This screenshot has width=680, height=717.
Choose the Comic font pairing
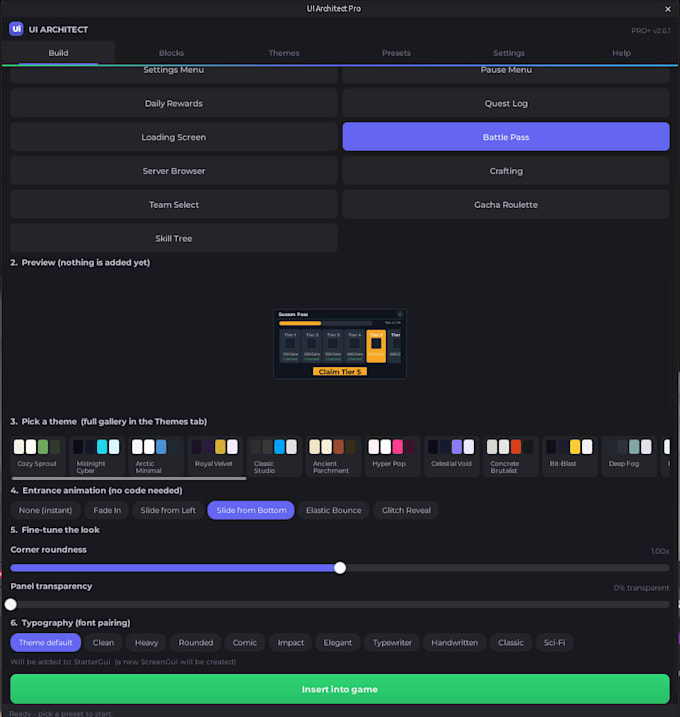245,642
